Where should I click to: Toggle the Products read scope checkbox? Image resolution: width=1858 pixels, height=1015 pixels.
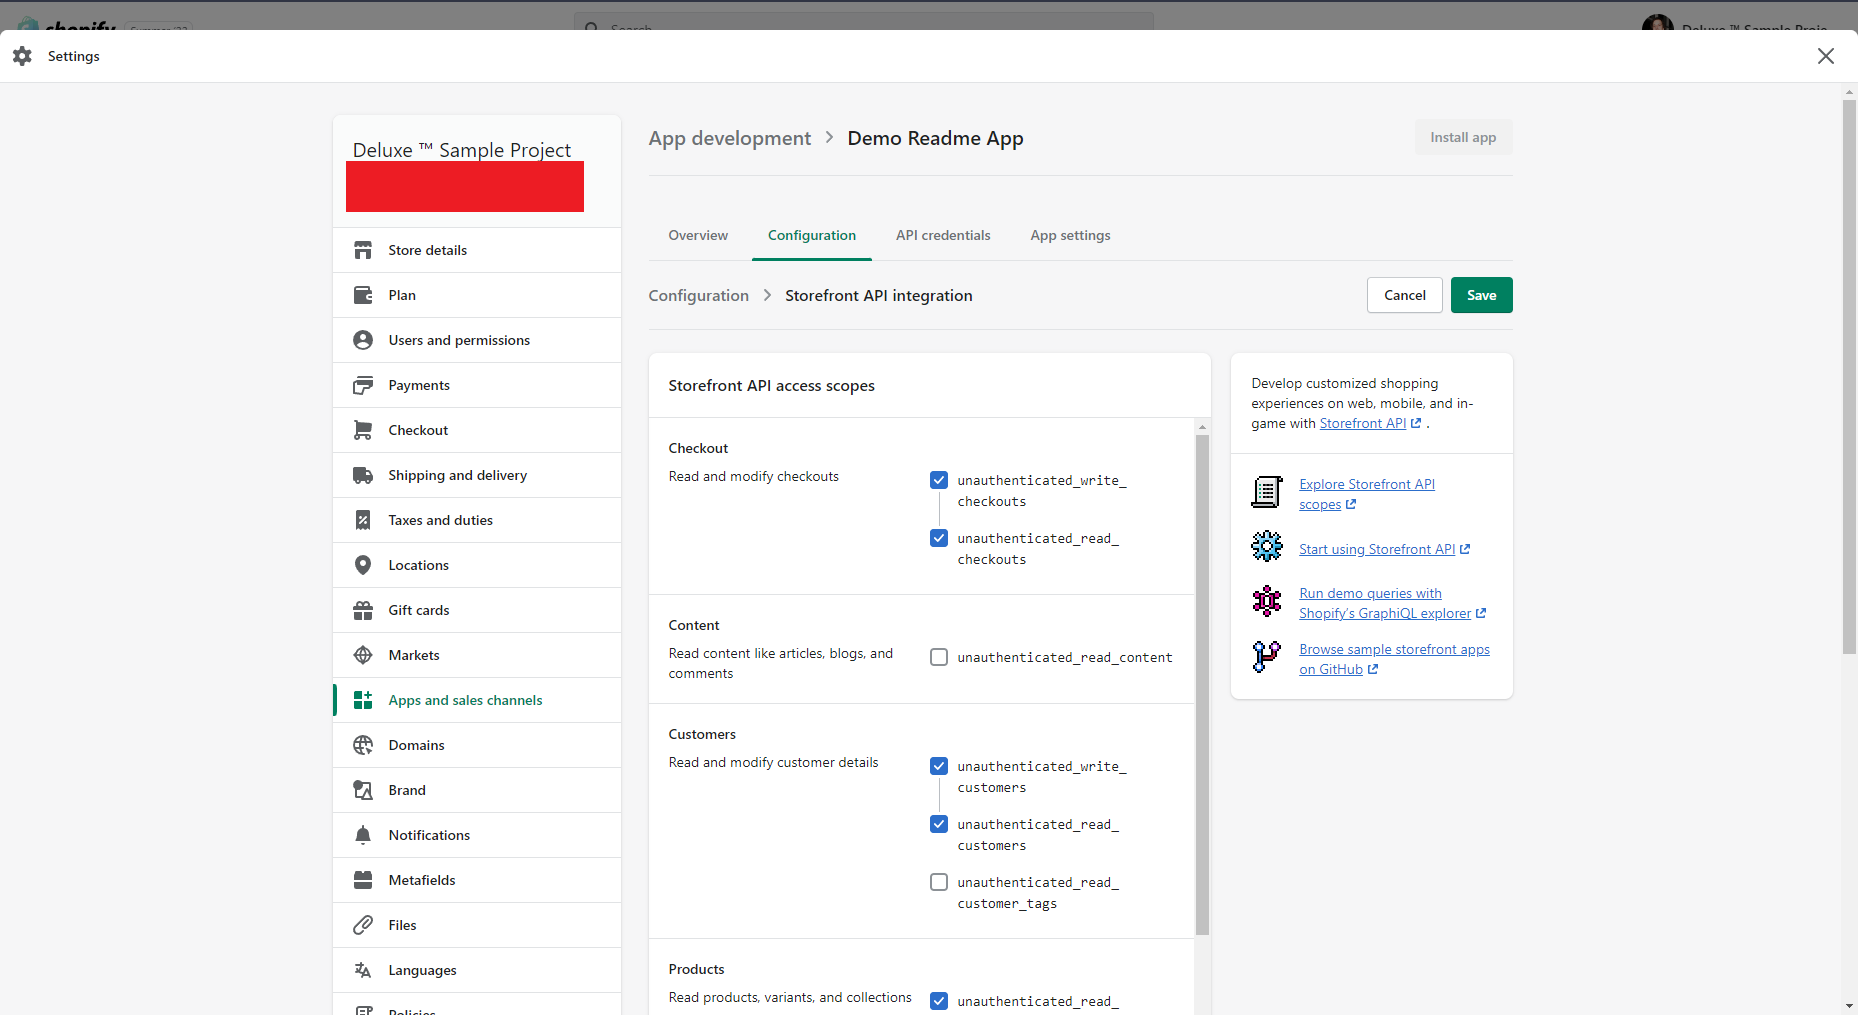[x=939, y=1001]
